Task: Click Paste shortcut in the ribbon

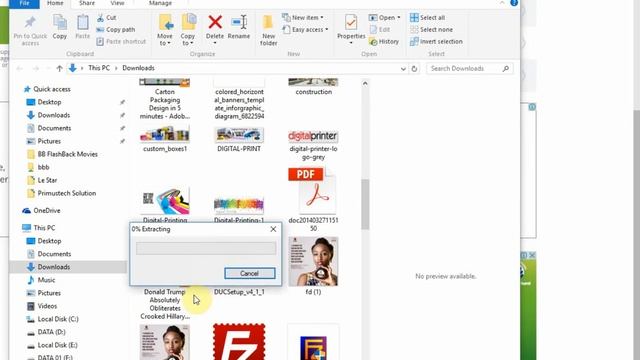Action: tap(121, 41)
